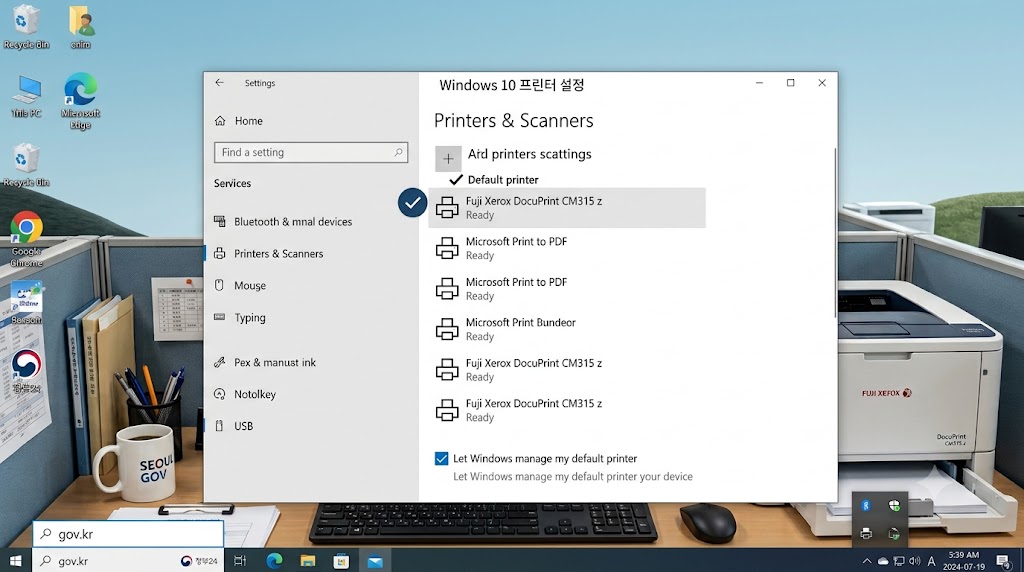Select the highlighted Fuji Xerox DocuPrint printer
Viewport: 1024px width, 572px height.
(567, 208)
